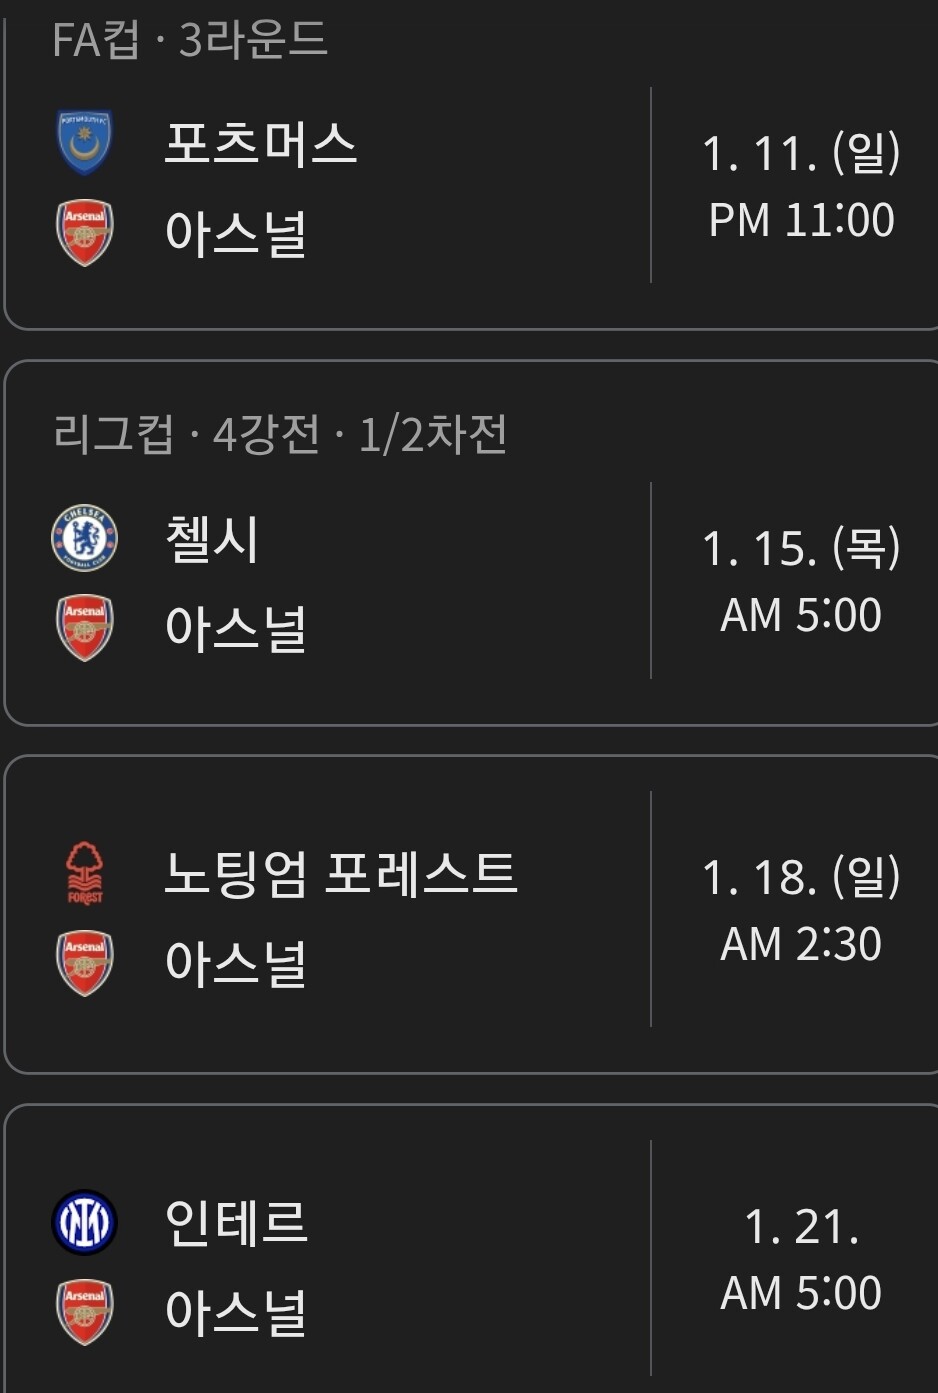
Task: Open the 포츠머스 team name
Action: click(x=260, y=143)
